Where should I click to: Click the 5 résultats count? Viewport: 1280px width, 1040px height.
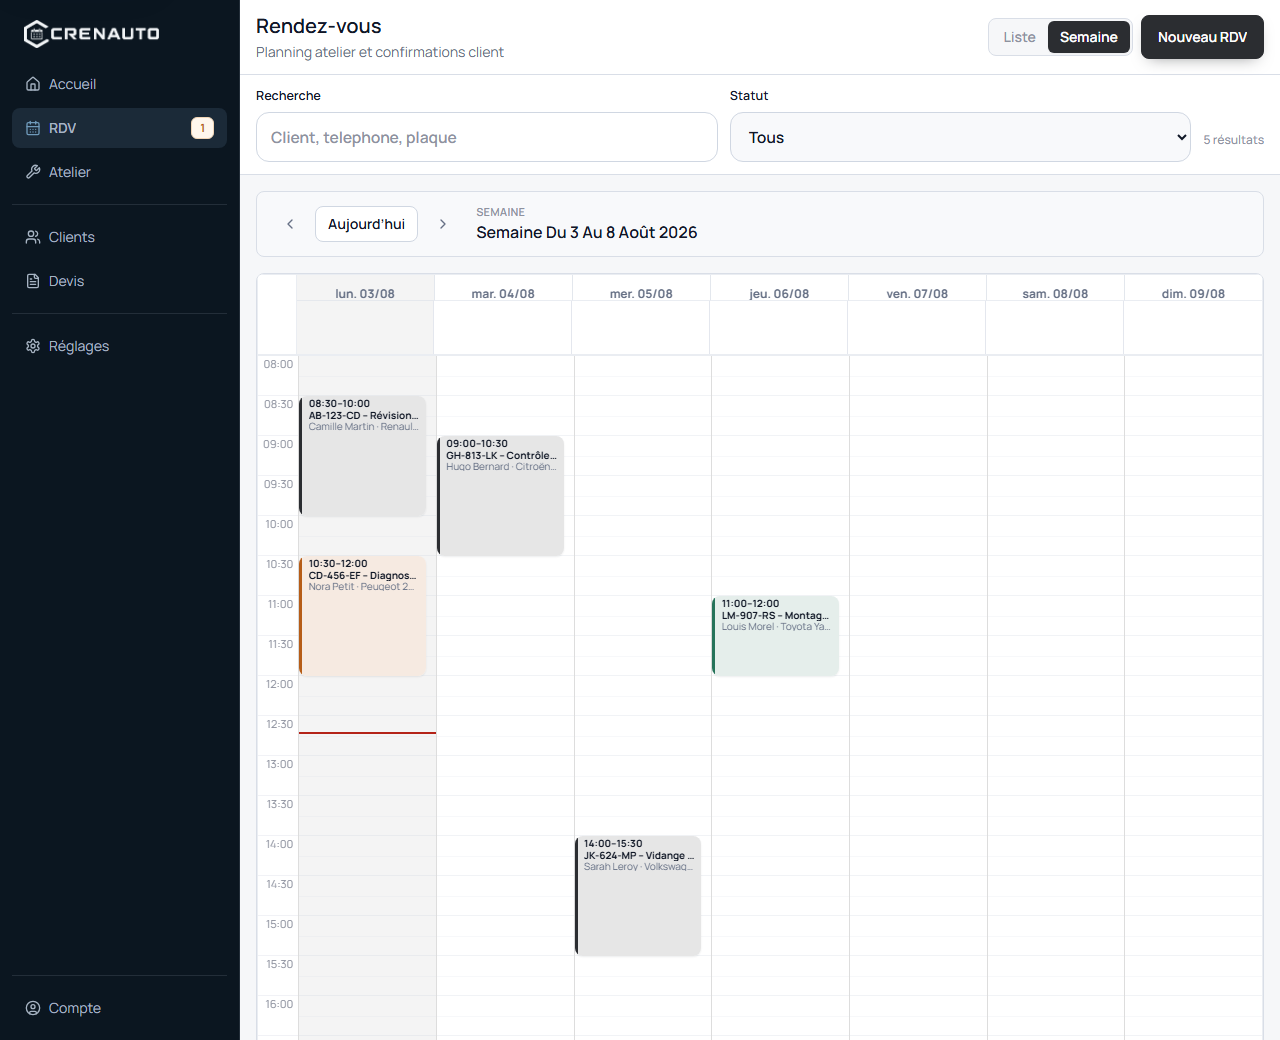1233,140
